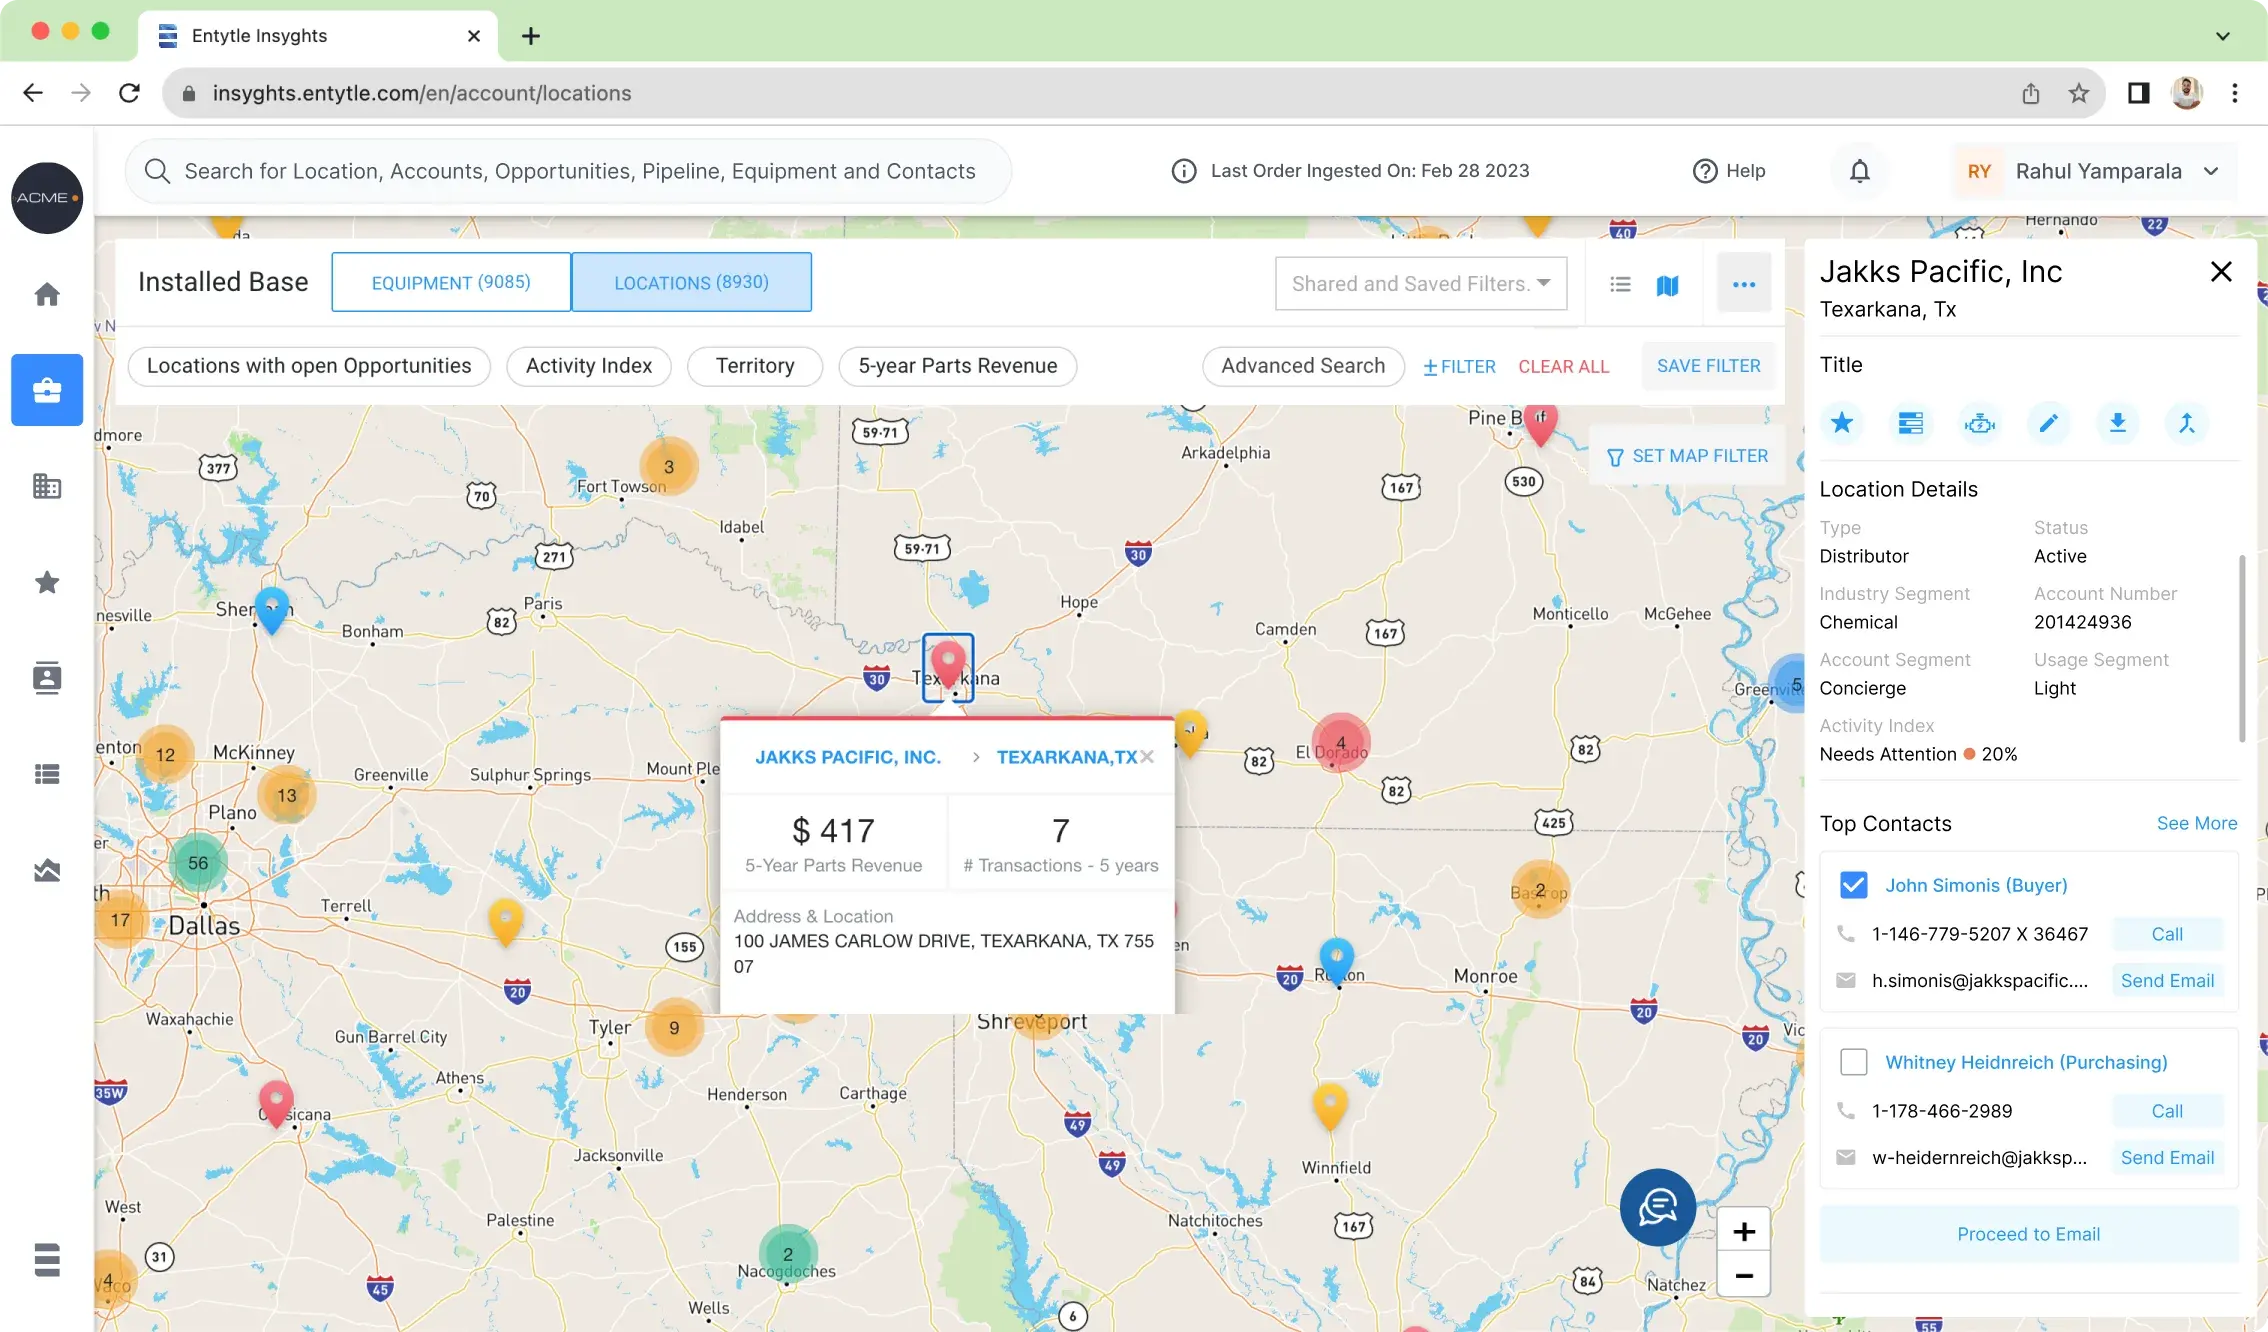
Task: Download location details icon
Action: point(2118,423)
